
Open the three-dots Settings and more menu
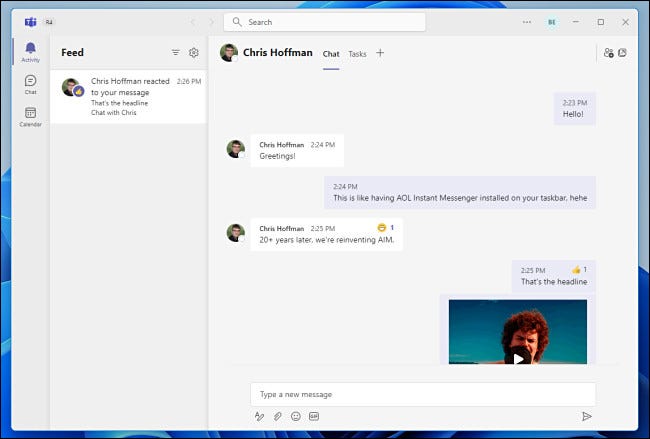(527, 22)
